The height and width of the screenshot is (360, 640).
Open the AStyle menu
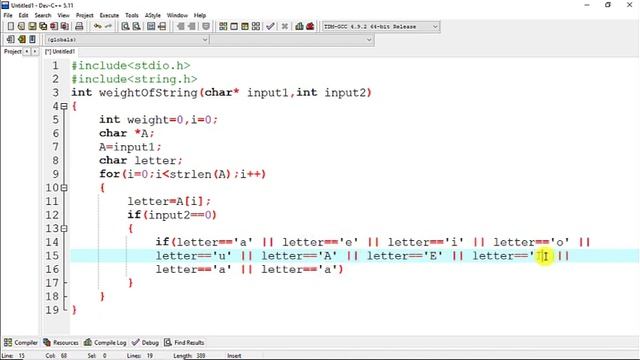(153, 16)
